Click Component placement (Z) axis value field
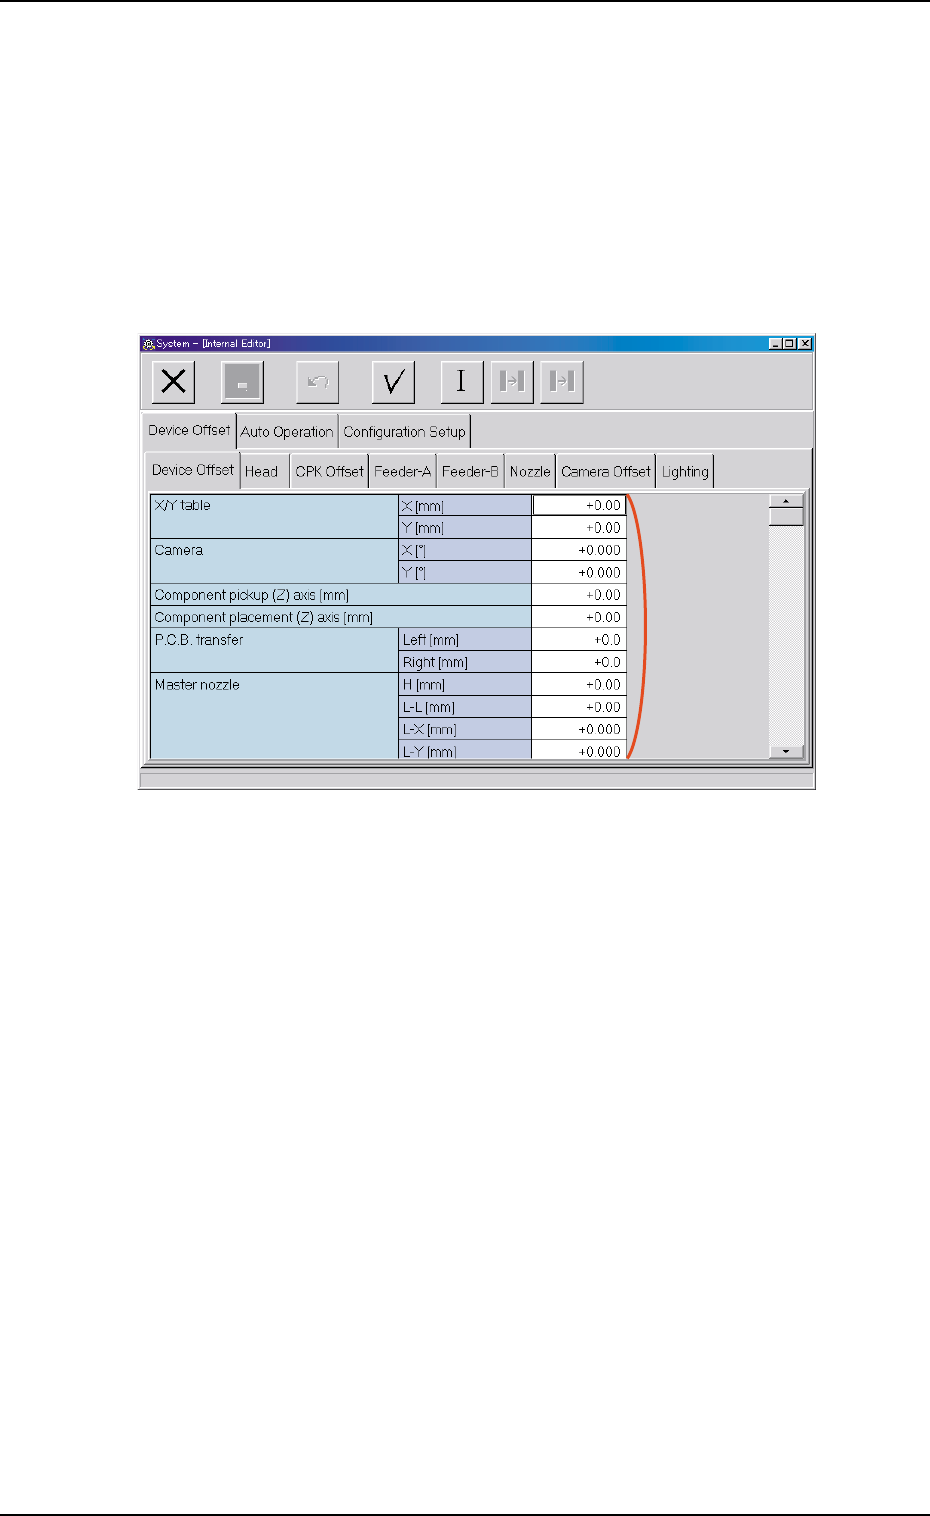The height and width of the screenshot is (1516, 930). [579, 617]
